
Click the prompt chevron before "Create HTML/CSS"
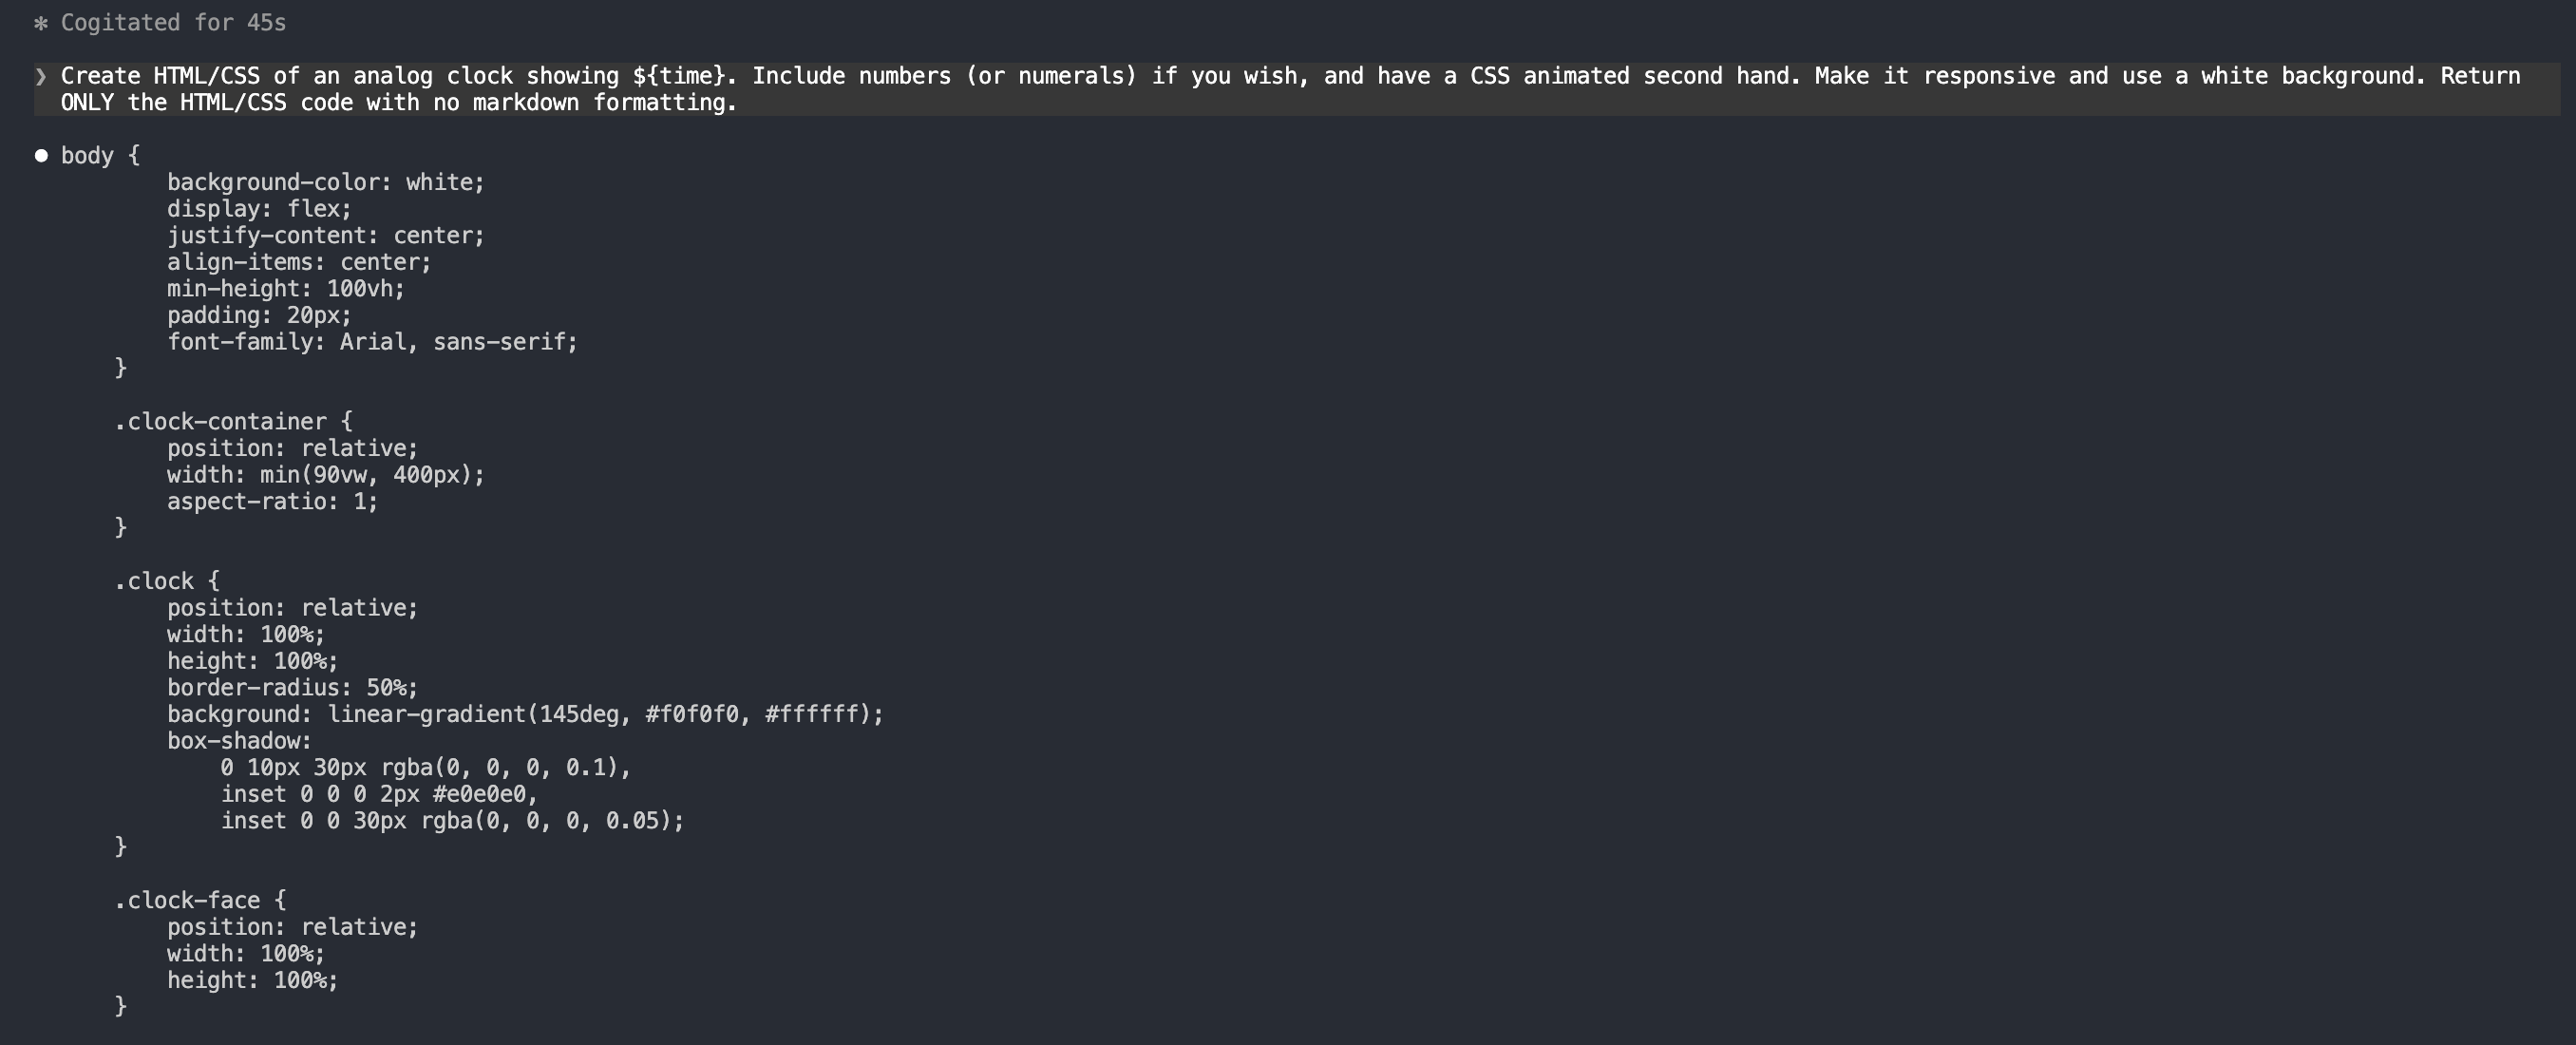41,76
